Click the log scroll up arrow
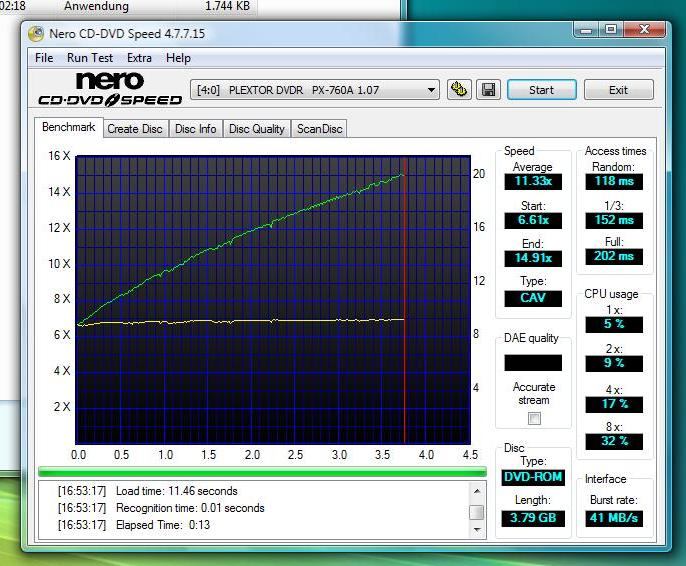686x566 pixels. (477, 491)
